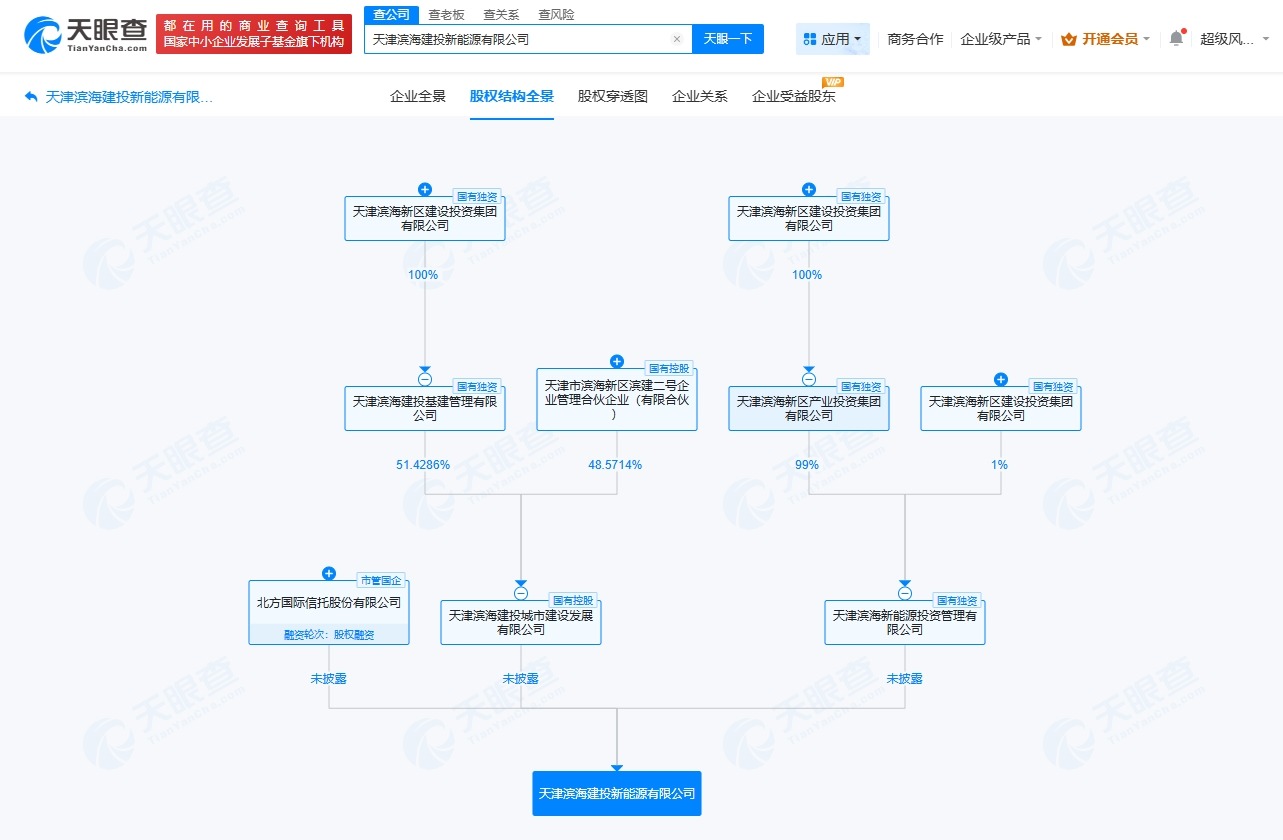Expand the plus icon on 北方国际信托股份有限公司
This screenshot has width=1283, height=840.
coord(329,573)
